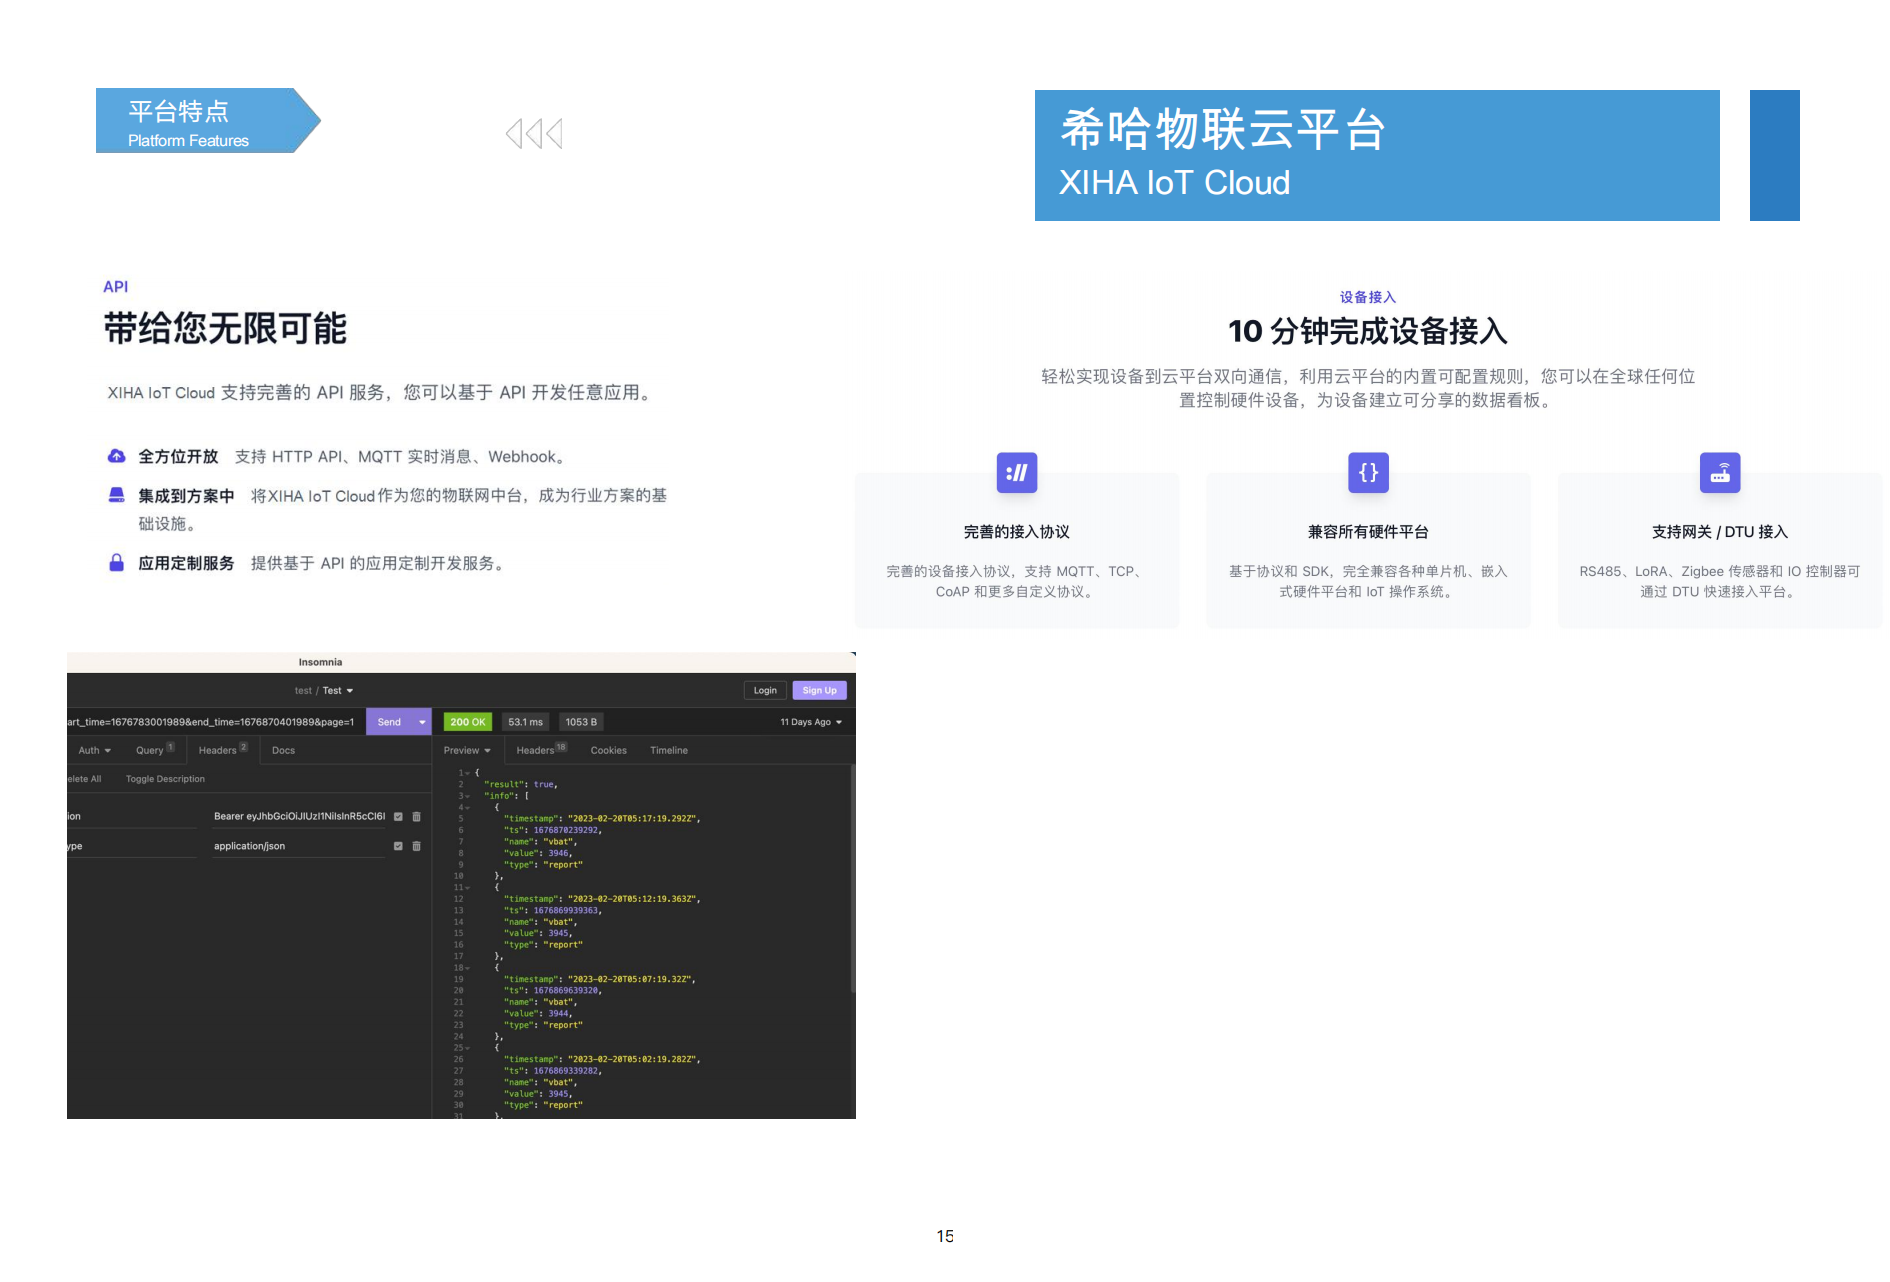Open the Send button's arrow dropdown
This screenshot has height=1282, width=1890.
coord(422,722)
